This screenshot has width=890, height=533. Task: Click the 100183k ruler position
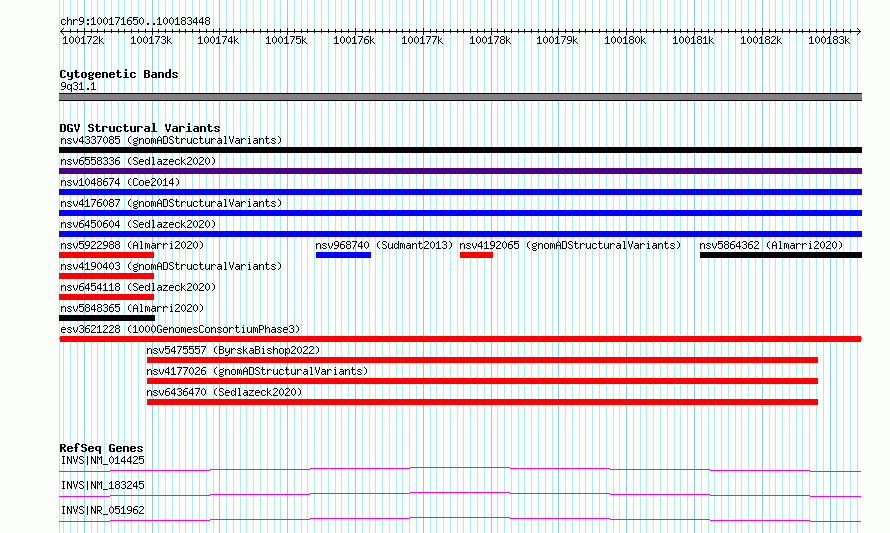(829, 40)
